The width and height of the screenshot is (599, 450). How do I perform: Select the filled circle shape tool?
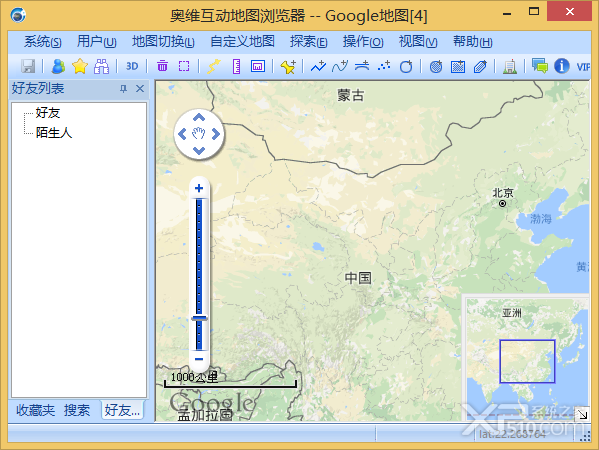click(x=436, y=66)
